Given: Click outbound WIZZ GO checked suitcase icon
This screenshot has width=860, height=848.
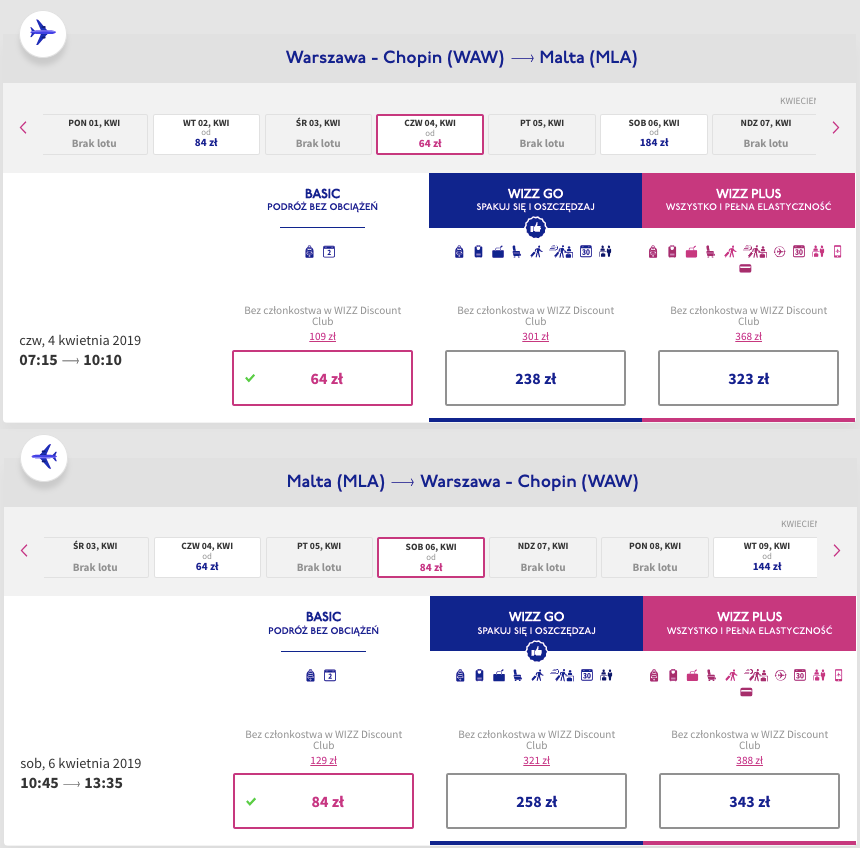Looking at the screenshot, I should point(498,252).
